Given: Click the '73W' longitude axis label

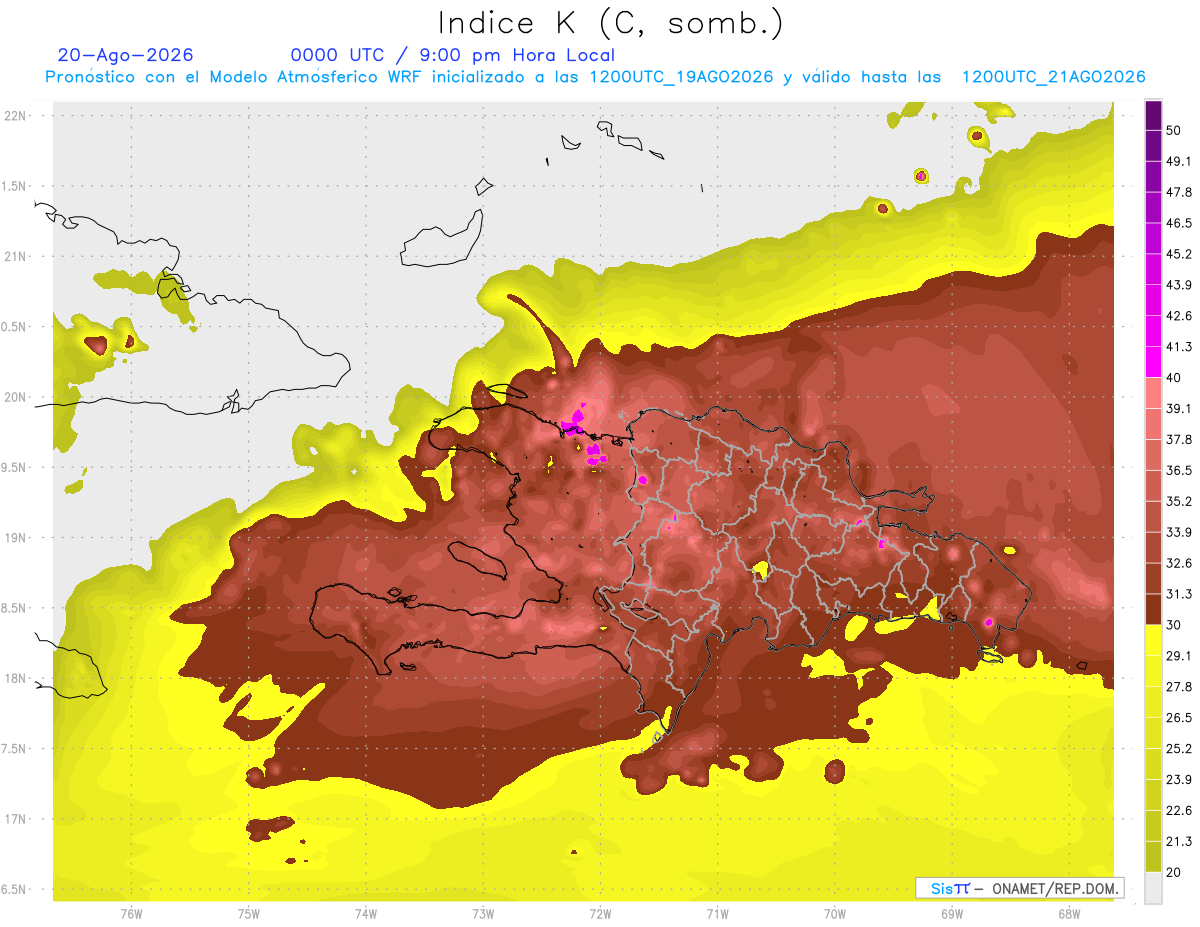Looking at the screenshot, I should (483, 914).
